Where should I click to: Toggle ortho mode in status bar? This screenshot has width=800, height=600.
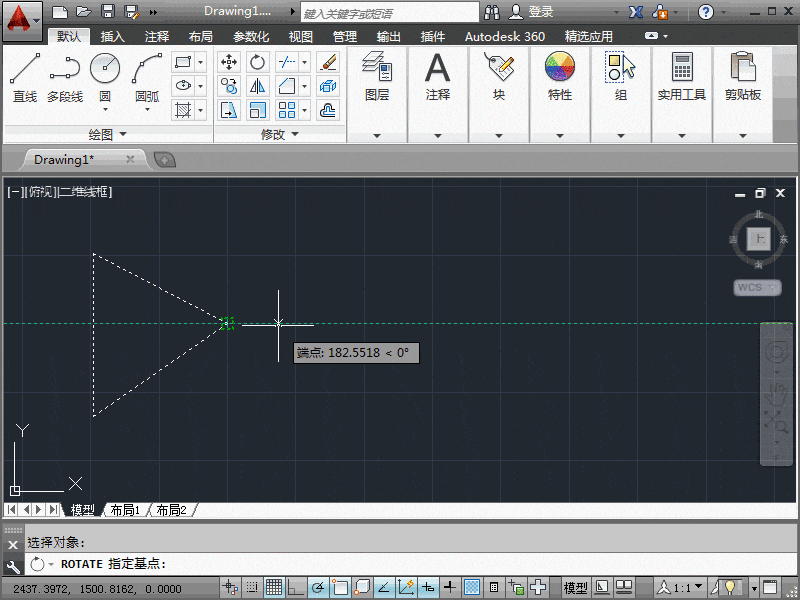click(298, 587)
